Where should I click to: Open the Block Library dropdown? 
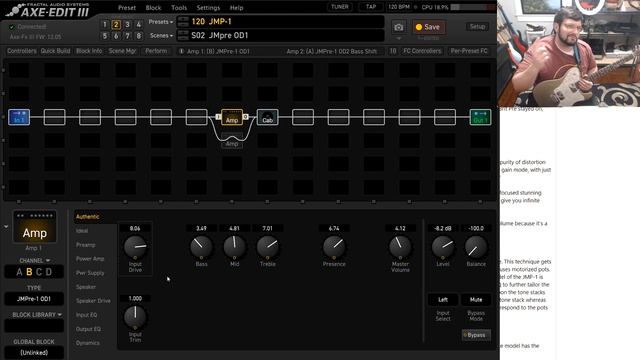(37, 315)
